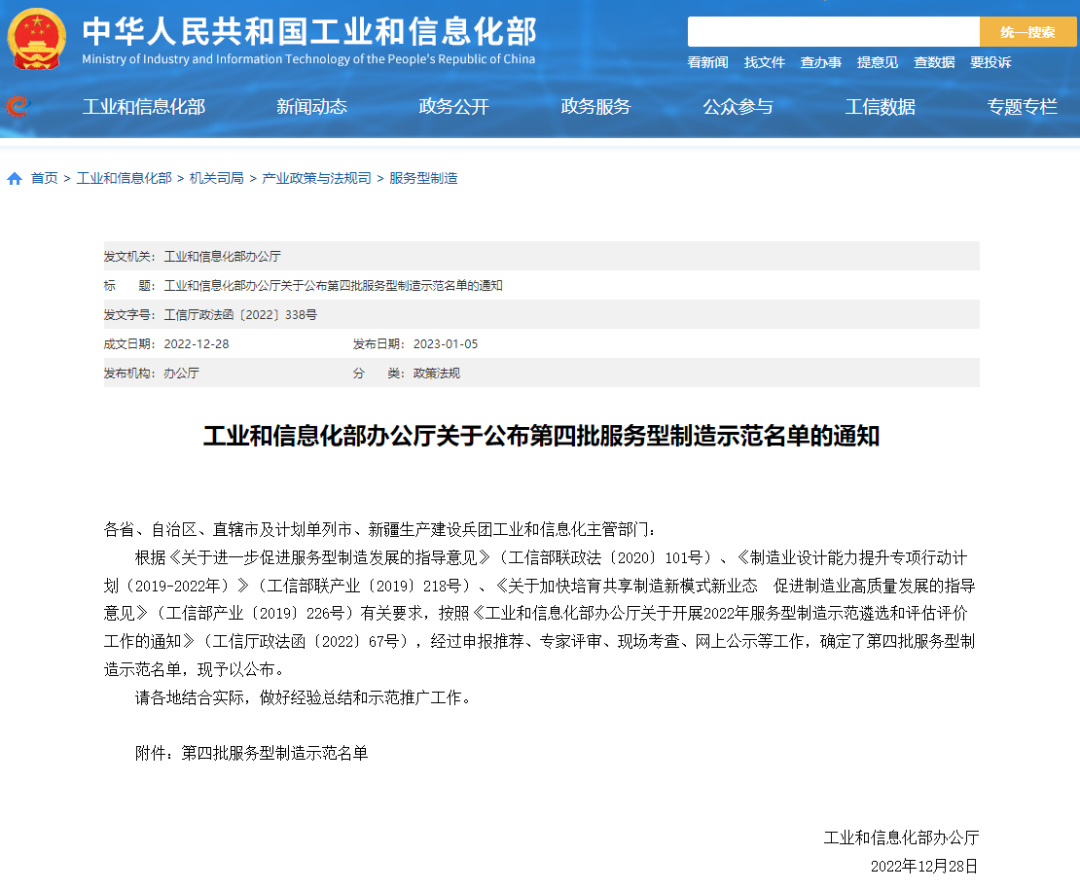Open the 政务公开 nav menu
The width and height of the screenshot is (1080, 891).
[454, 107]
